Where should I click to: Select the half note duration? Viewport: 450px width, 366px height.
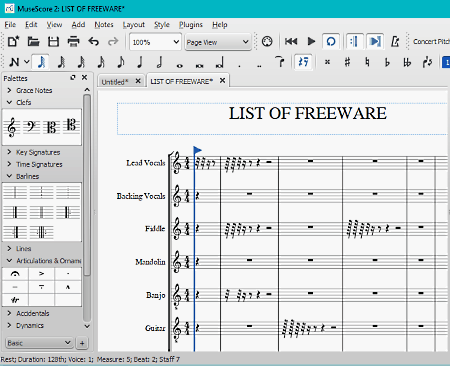(160, 62)
